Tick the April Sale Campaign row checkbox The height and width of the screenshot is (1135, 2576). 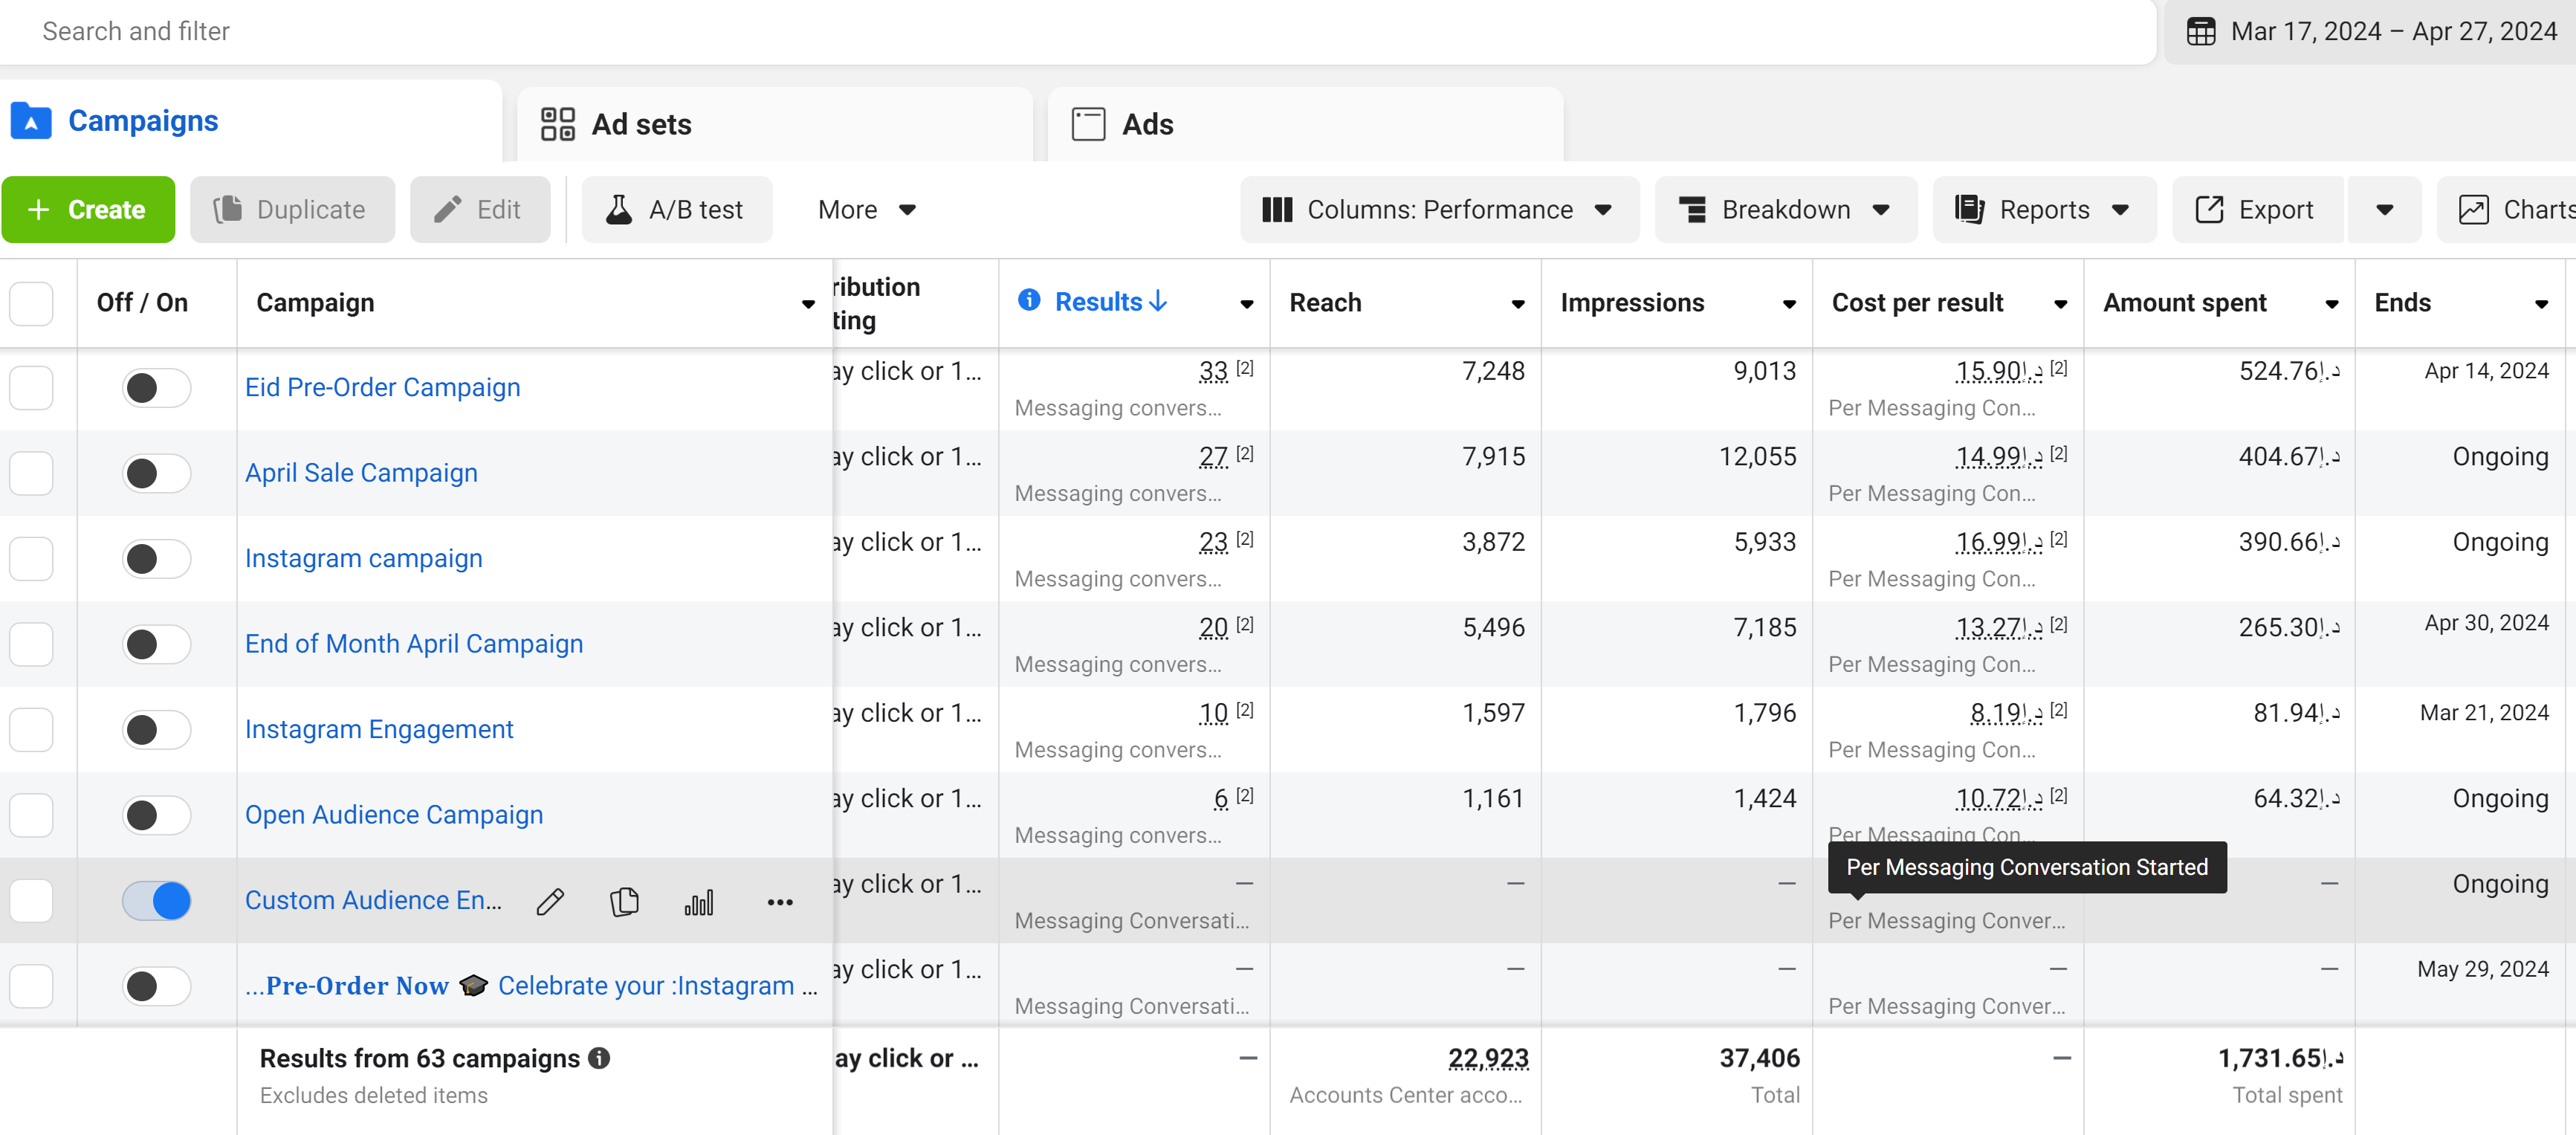click(x=32, y=473)
